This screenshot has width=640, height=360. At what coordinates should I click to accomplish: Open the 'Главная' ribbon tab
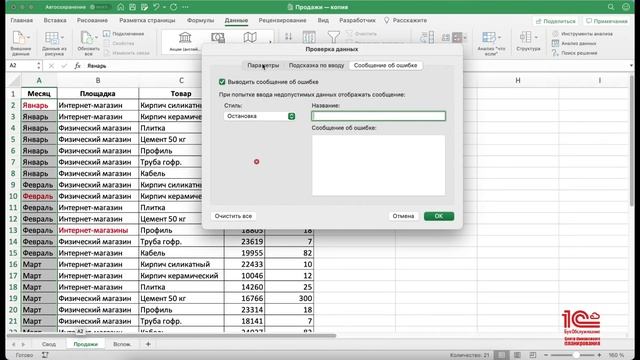click(22, 20)
